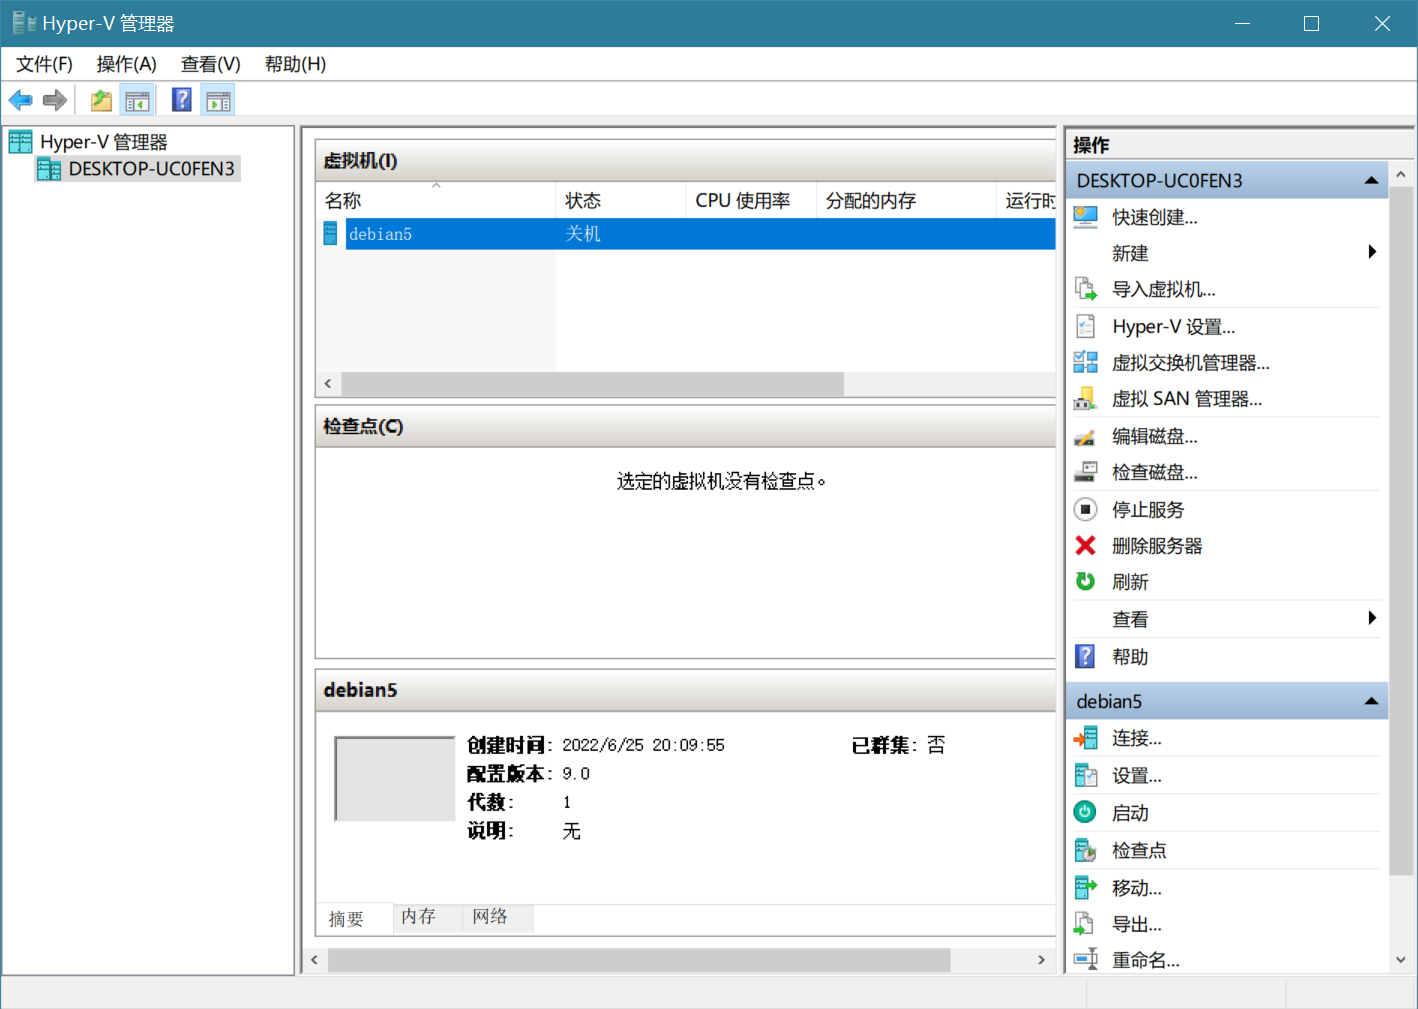Image resolution: width=1418 pixels, height=1009 pixels.
Task: Click the Stop Service (停止服务) icon
Action: click(1085, 509)
